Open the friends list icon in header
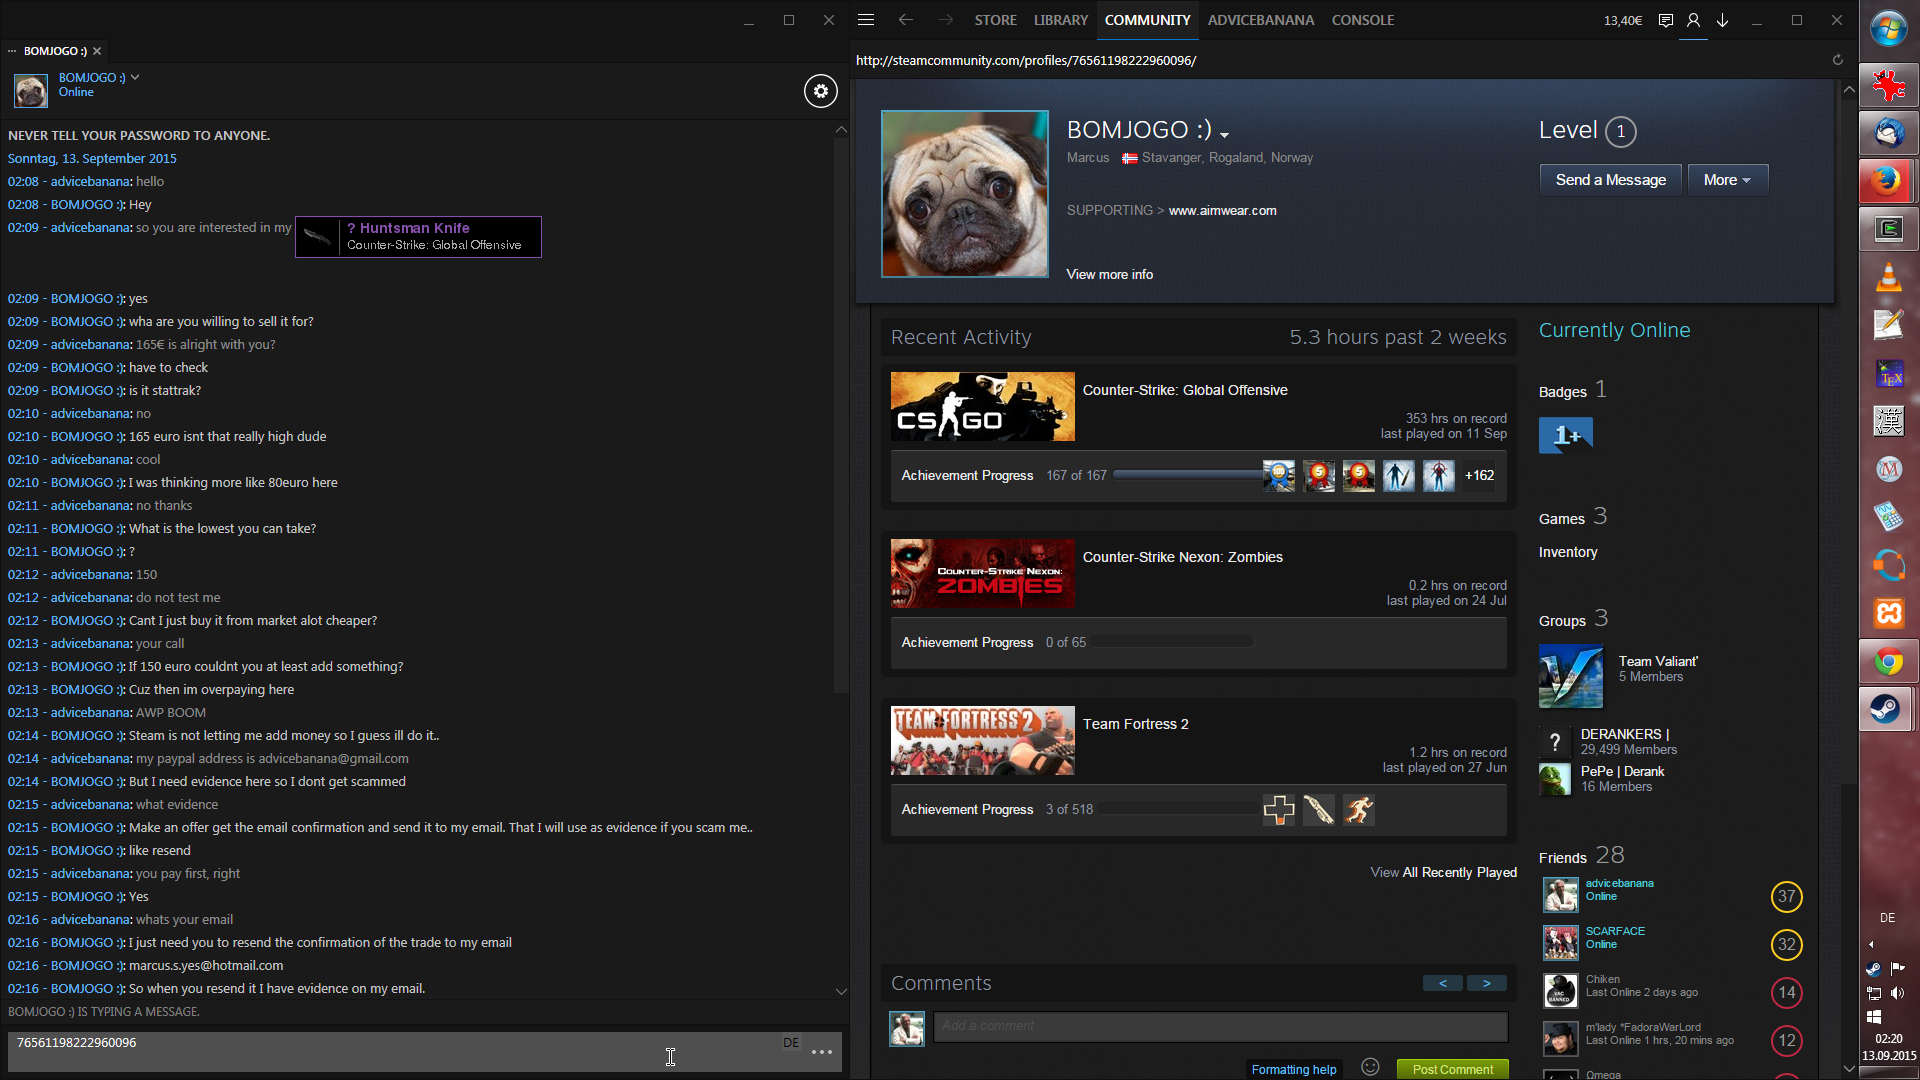 1693,20
